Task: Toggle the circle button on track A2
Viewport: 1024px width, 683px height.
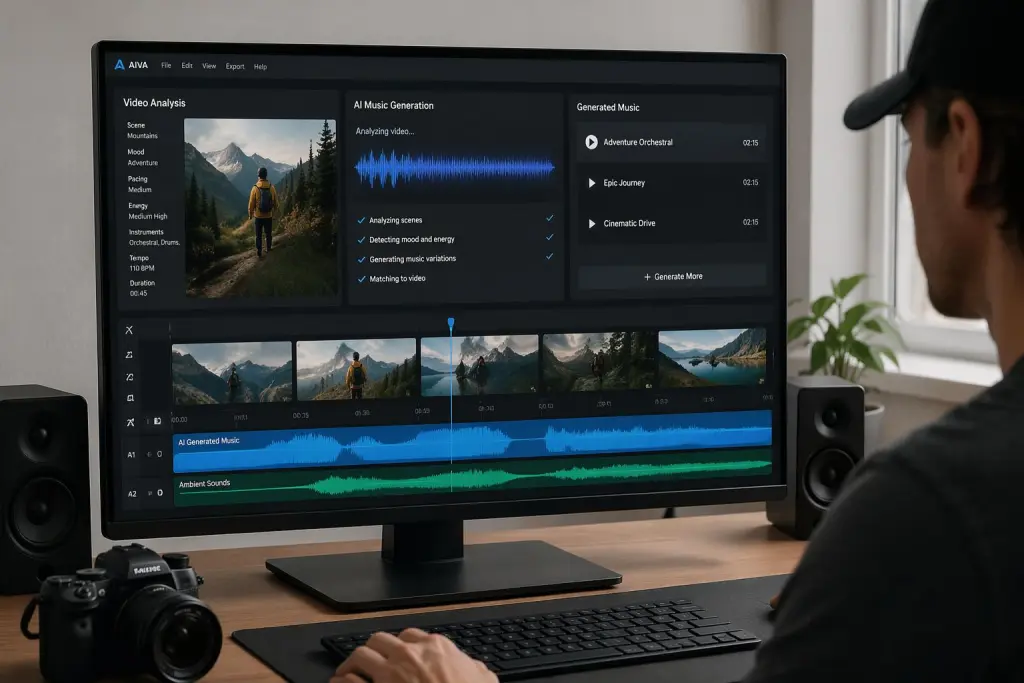Action: point(160,493)
